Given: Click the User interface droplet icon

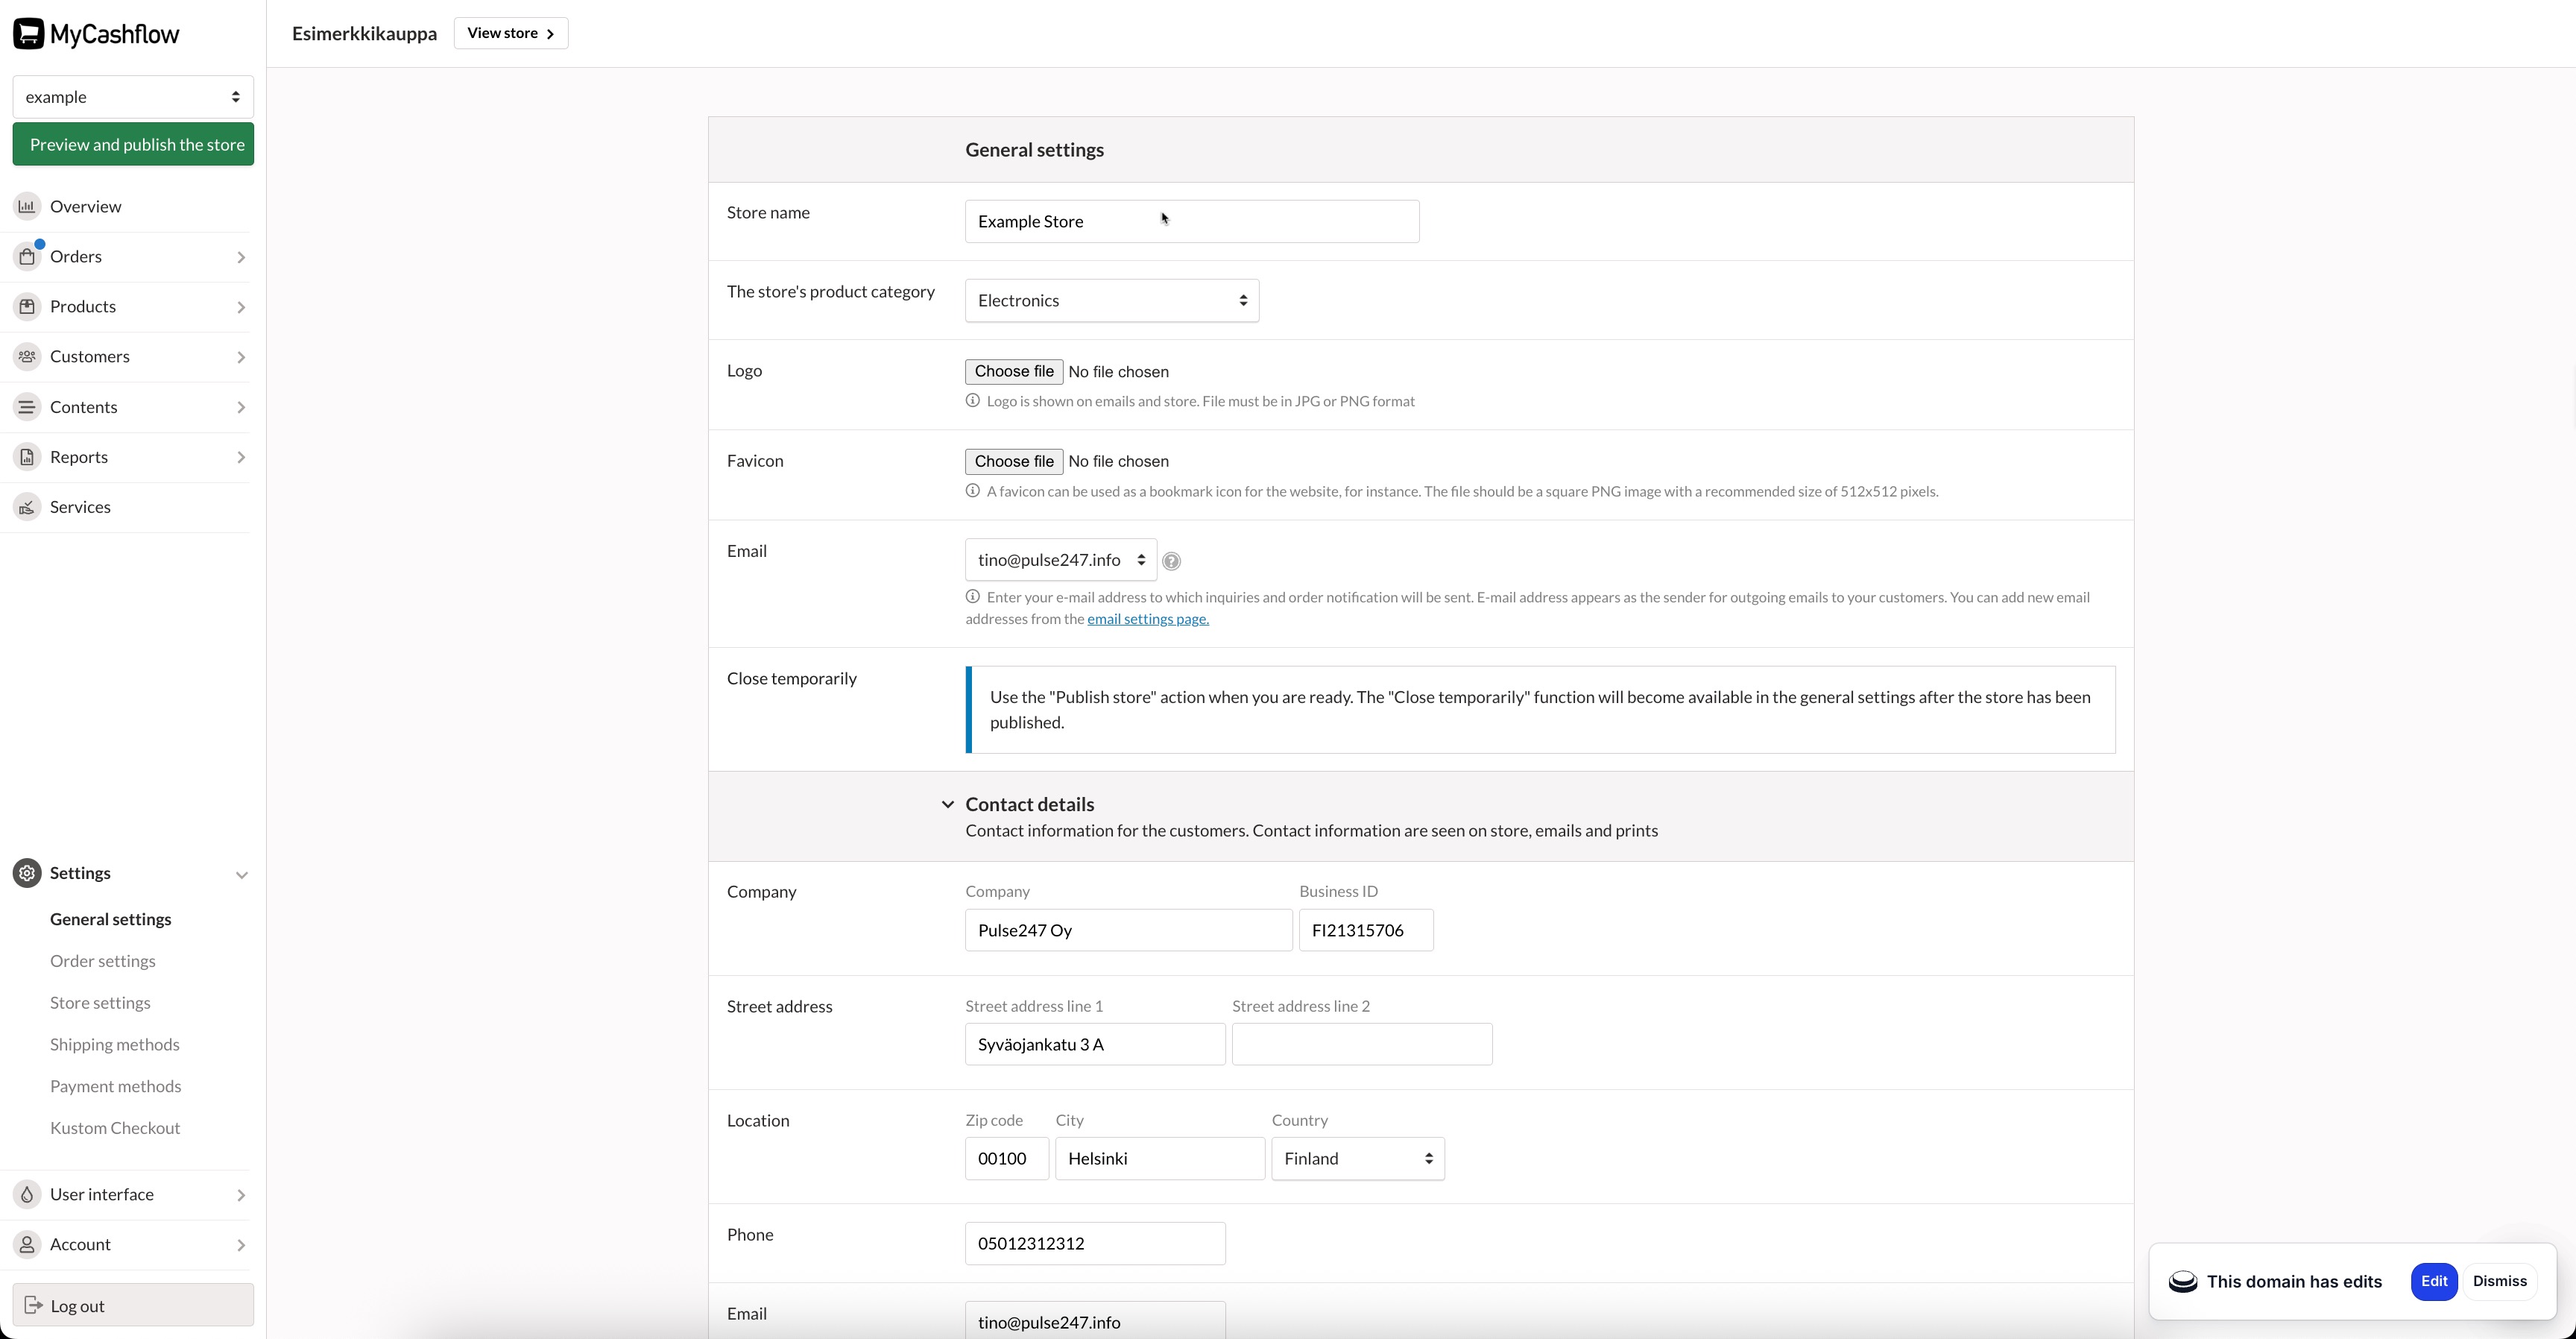Looking at the screenshot, I should coord(27,1194).
